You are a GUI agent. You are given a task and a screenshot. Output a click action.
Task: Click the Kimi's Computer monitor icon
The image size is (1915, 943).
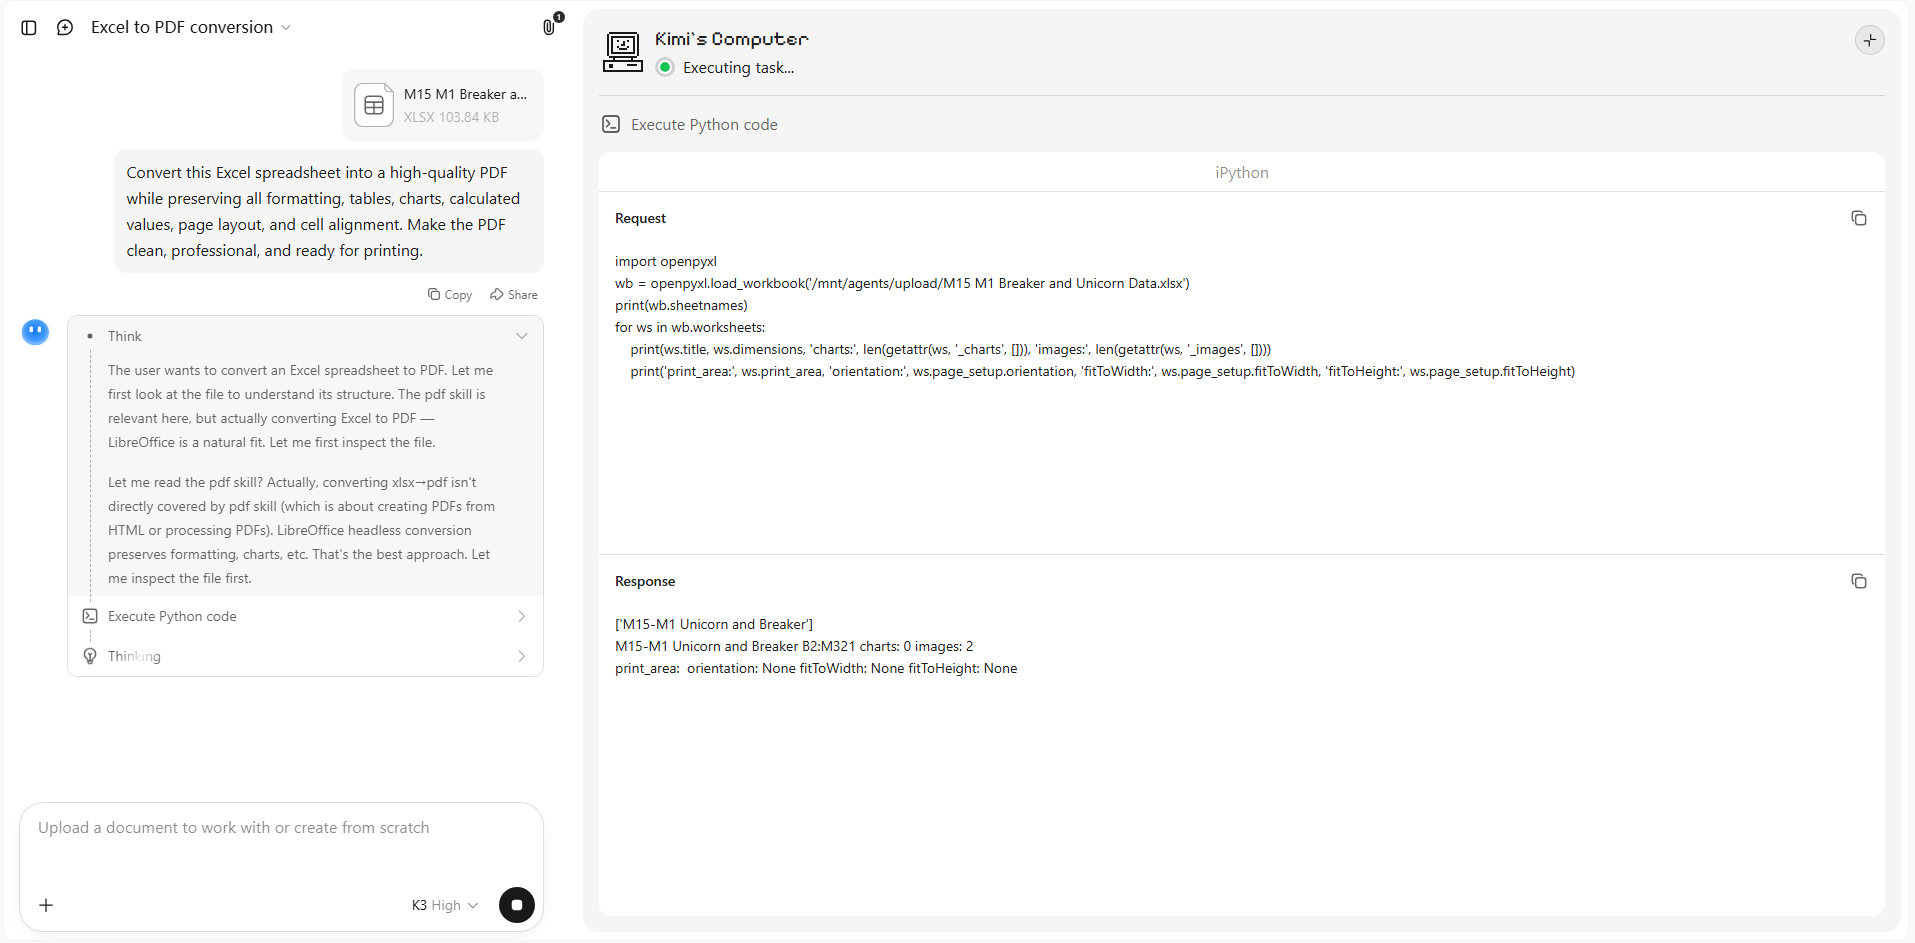point(623,52)
